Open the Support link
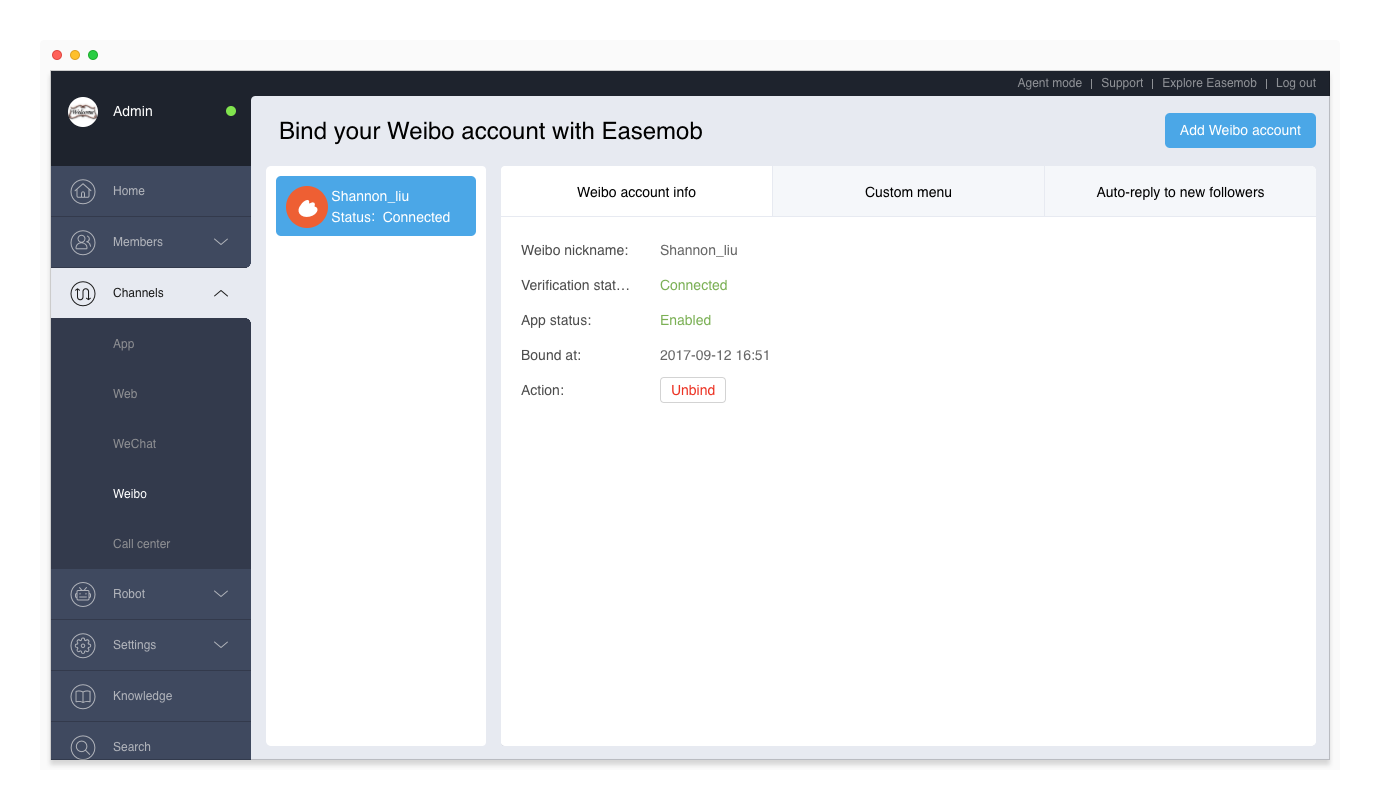The width and height of the screenshot is (1380, 810). pyautogui.click(x=1122, y=83)
